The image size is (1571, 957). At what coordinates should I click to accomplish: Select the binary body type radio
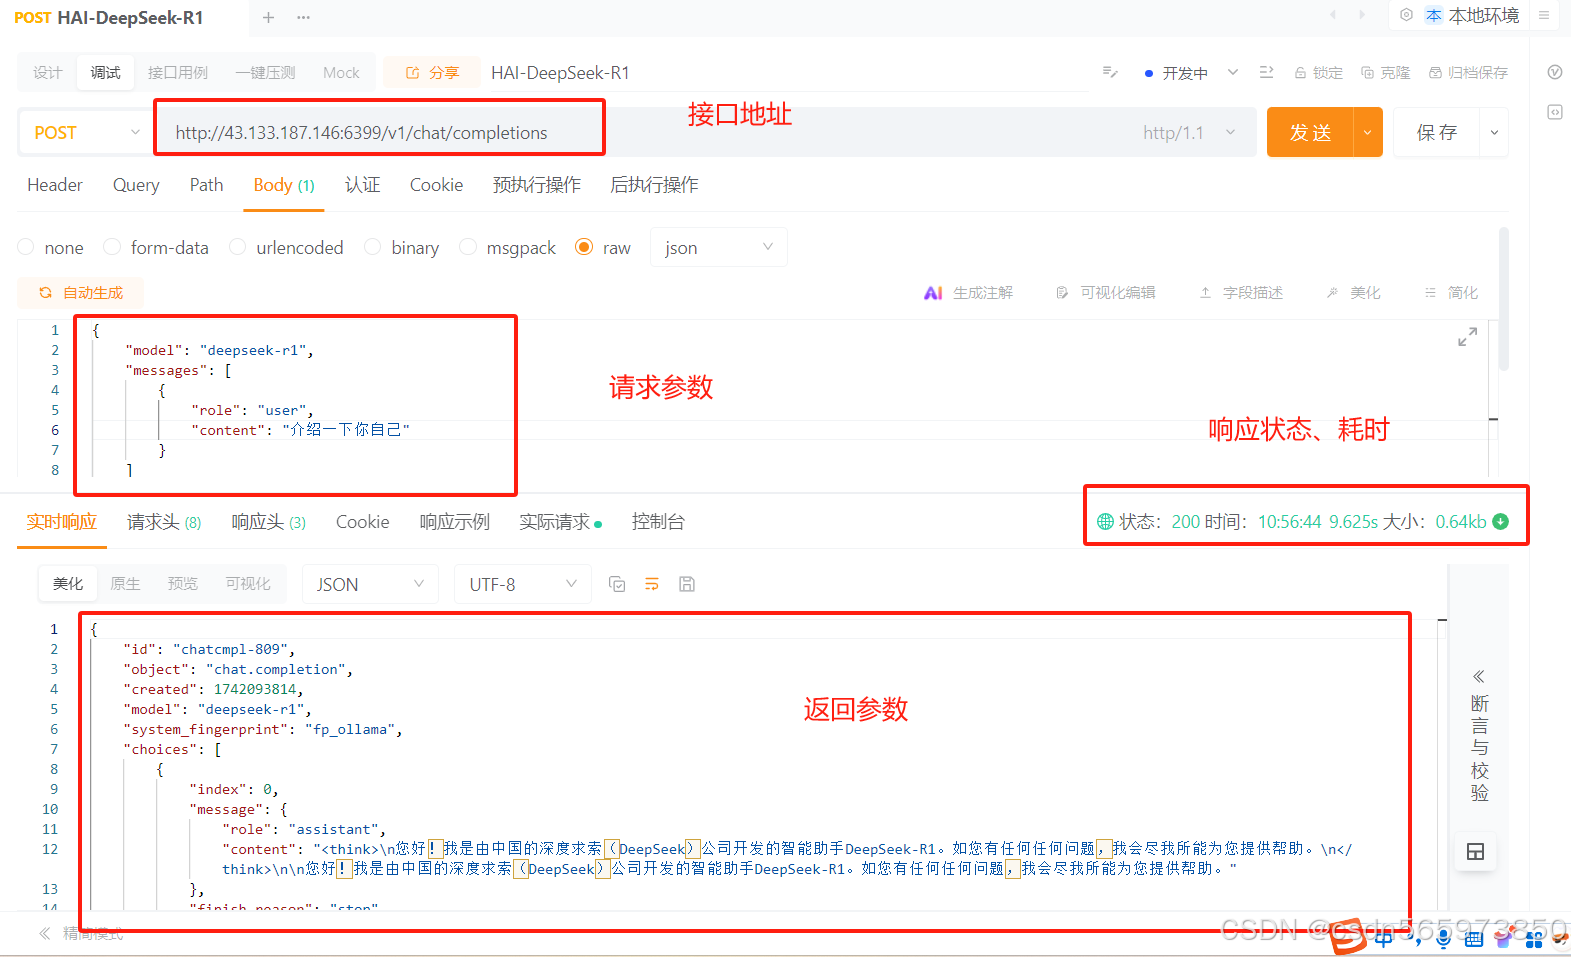[373, 247]
